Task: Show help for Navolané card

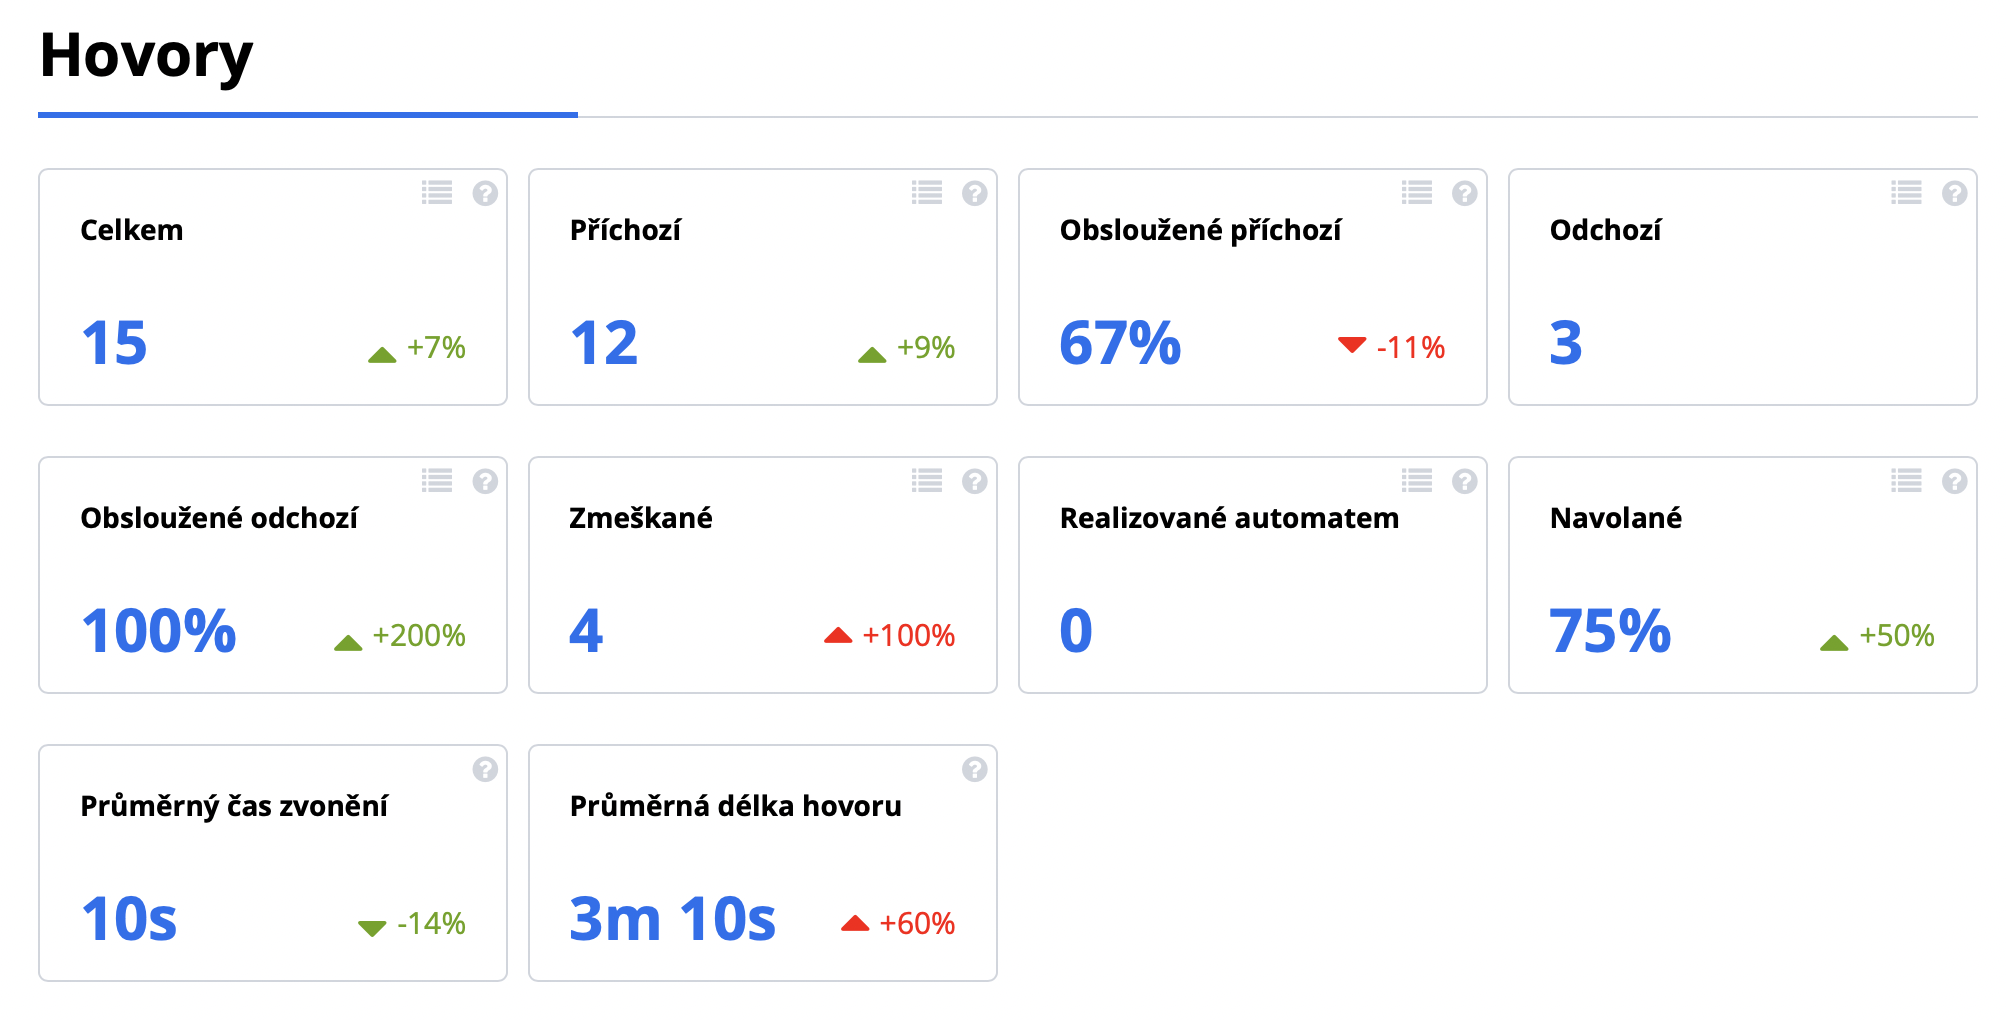Action: 1955,481
